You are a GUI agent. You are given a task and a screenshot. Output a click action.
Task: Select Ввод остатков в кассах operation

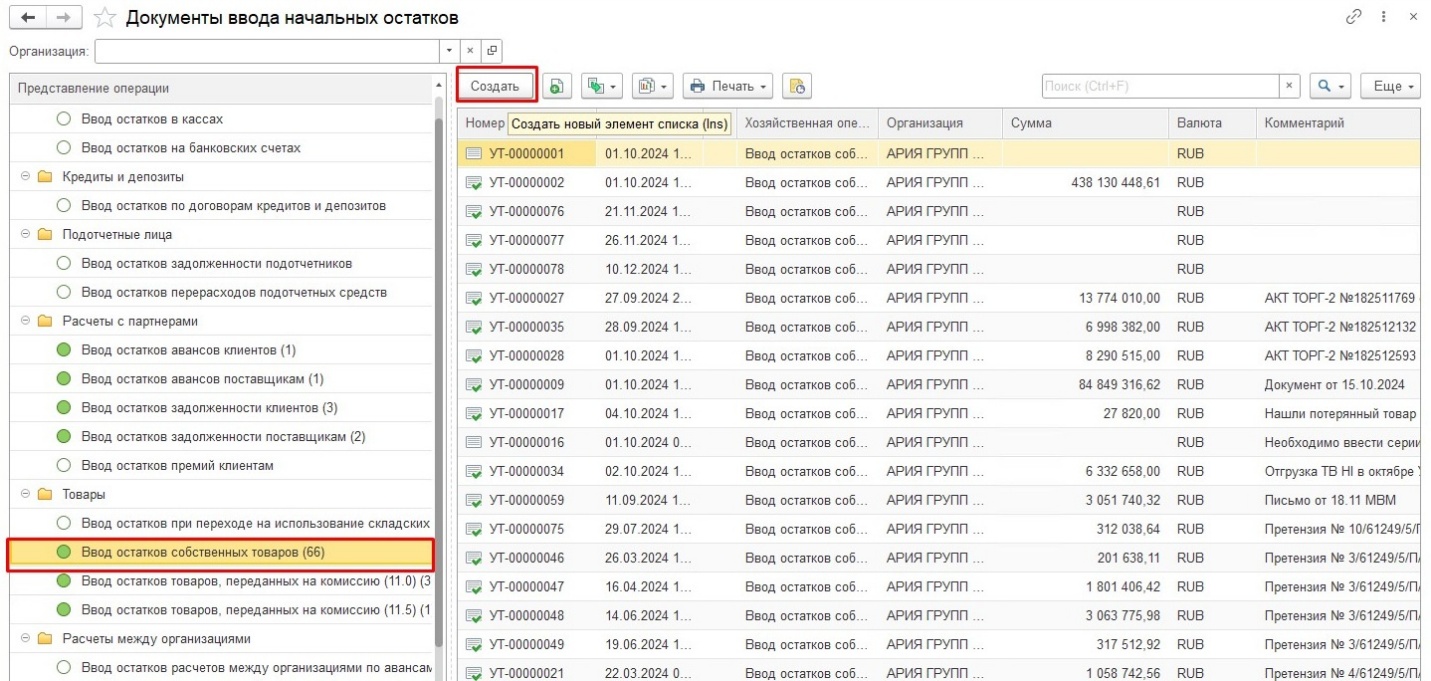click(x=152, y=119)
